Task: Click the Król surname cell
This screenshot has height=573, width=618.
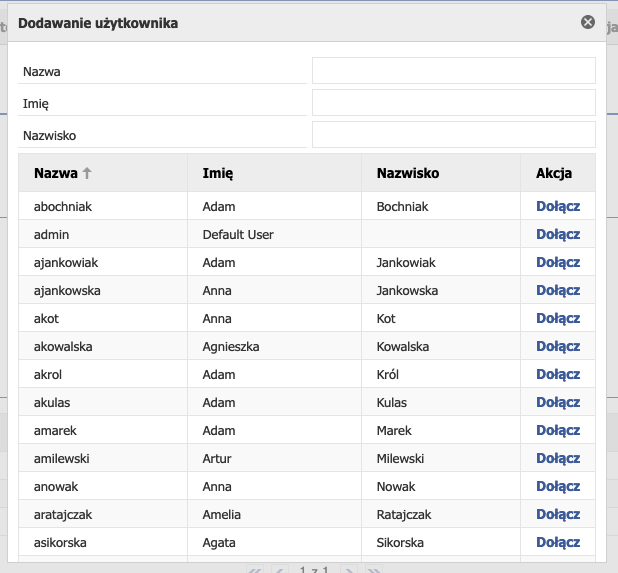Action: [441, 374]
